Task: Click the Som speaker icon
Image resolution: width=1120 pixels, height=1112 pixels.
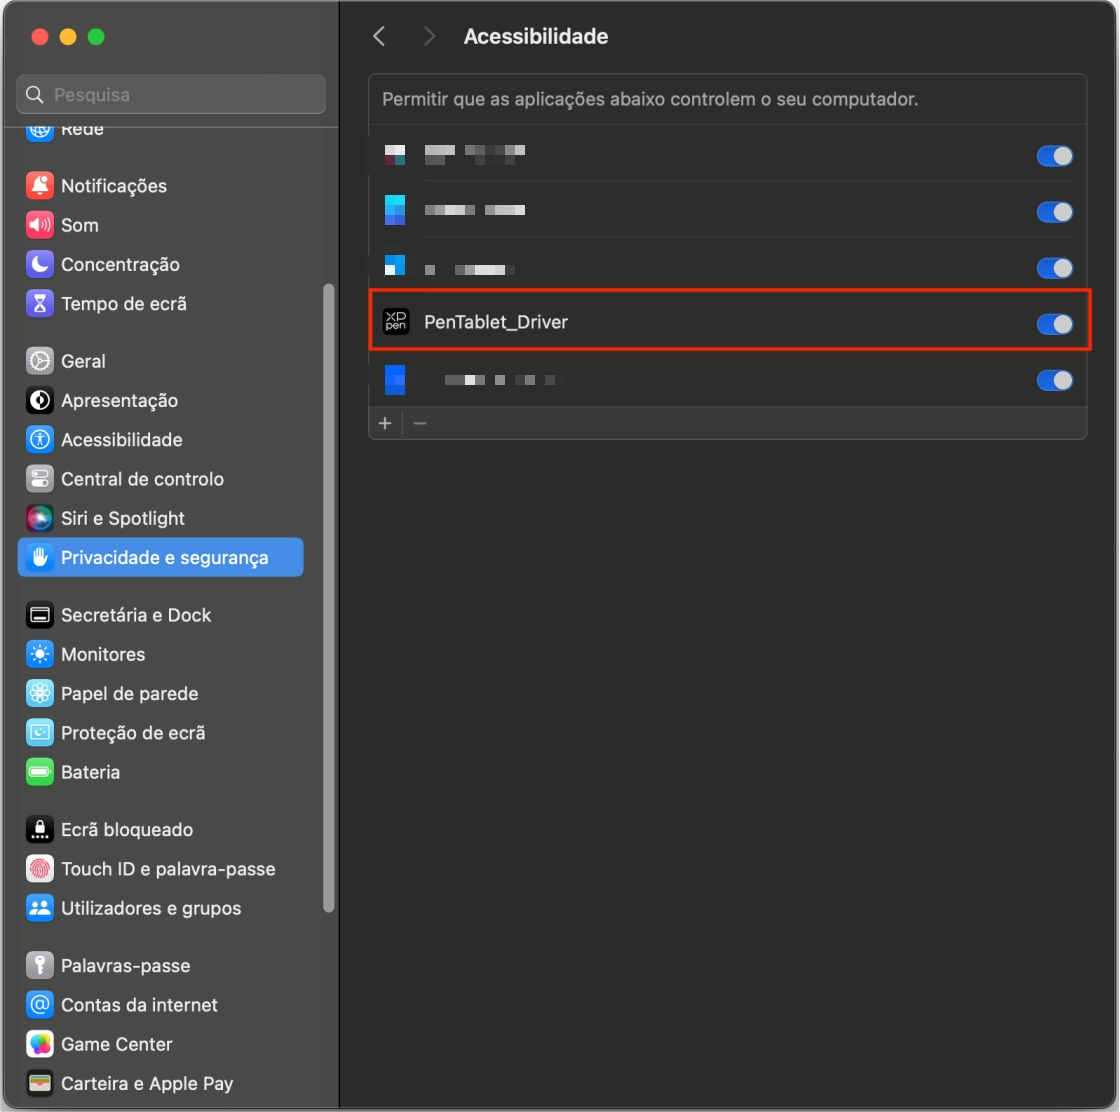Action: tap(40, 225)
